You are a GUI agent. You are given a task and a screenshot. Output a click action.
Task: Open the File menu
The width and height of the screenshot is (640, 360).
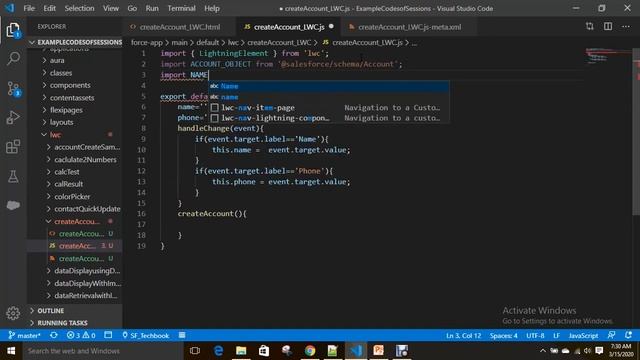(29, 8)
